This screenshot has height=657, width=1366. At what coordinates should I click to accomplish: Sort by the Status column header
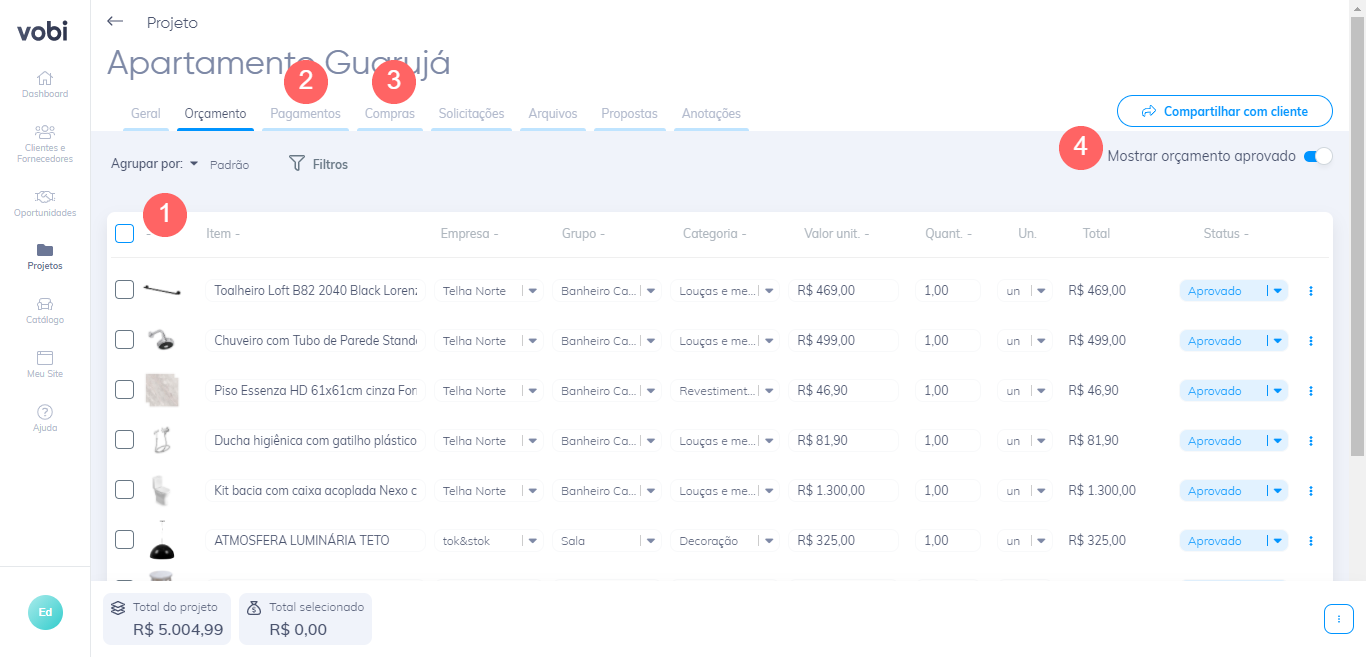(x=1226, y=233)
